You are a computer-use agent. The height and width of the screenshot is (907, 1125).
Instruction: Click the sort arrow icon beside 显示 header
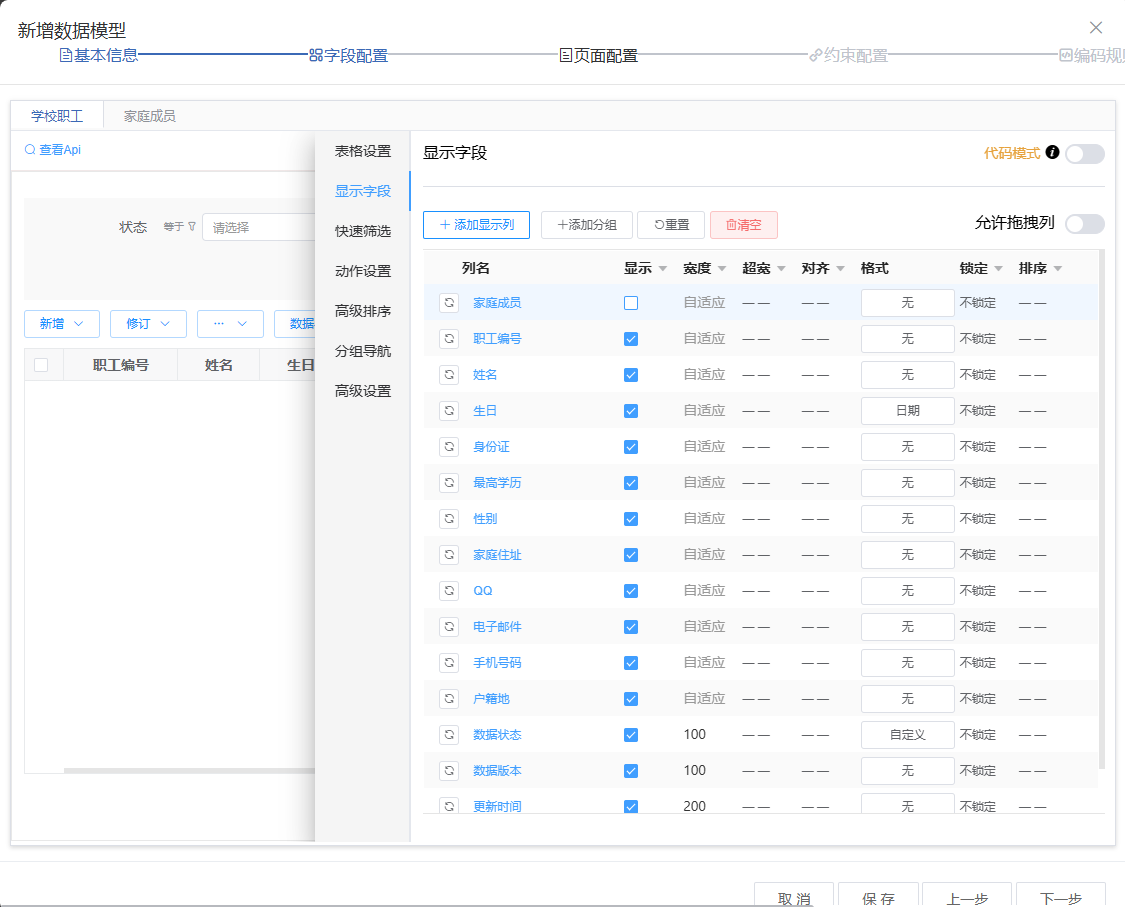pyautogui.click(x=663, y=269)
